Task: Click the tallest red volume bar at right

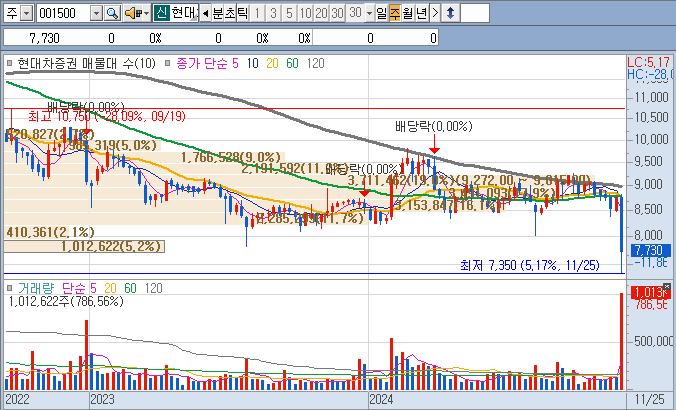Action: pyautogui.click(x=622, y=341)
